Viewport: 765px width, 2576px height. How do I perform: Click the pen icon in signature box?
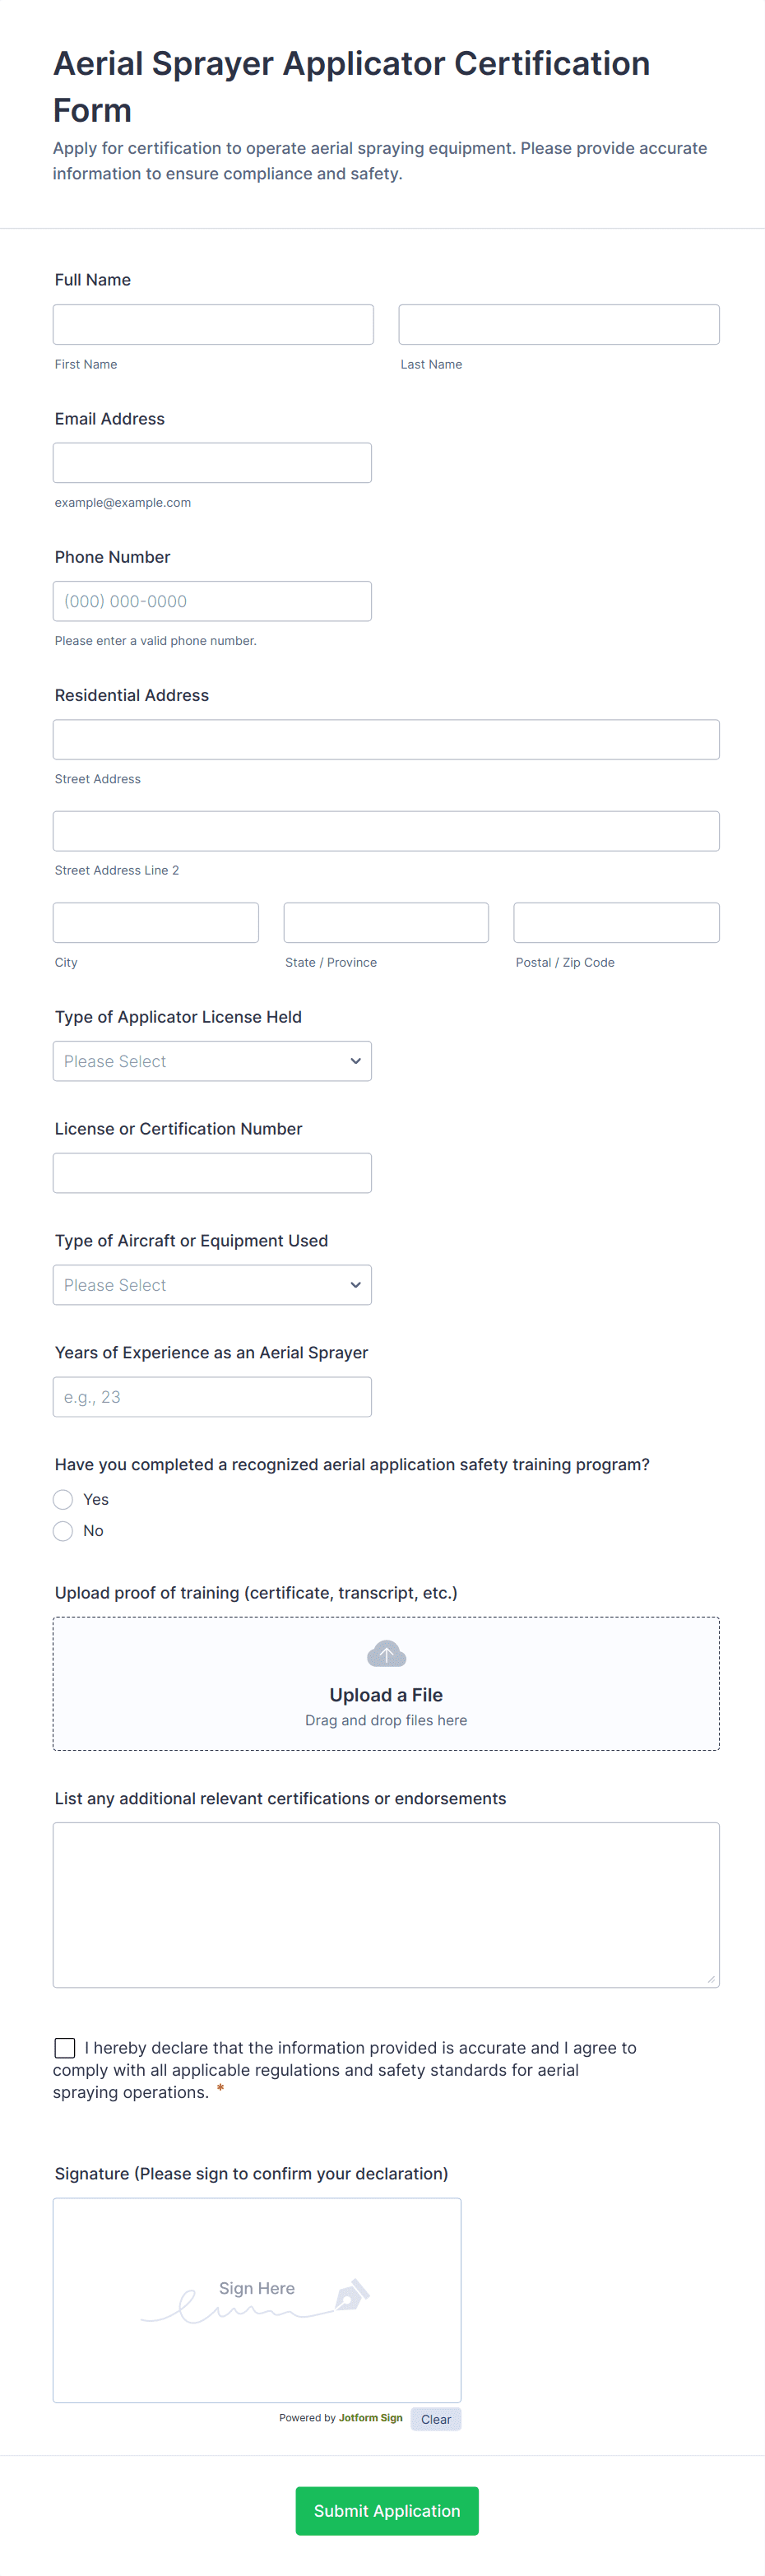pos(351,2294)
